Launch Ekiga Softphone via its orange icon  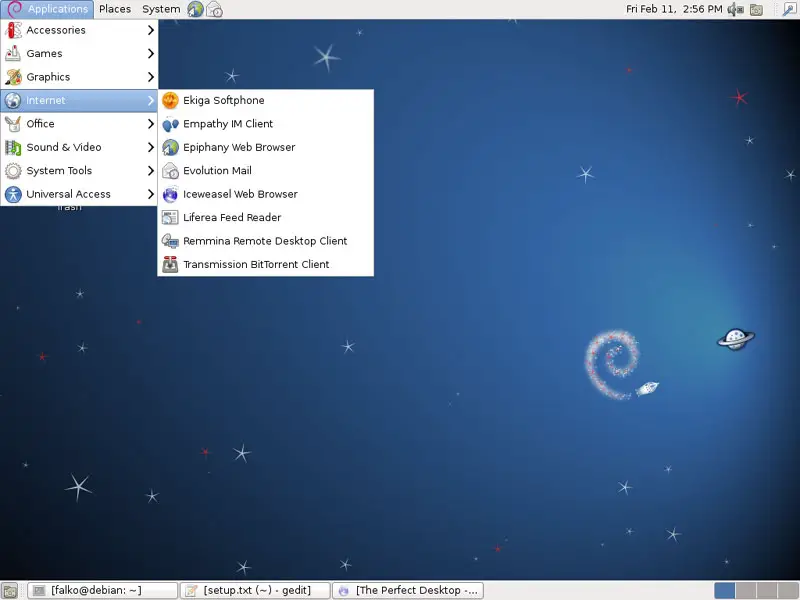point(170,100)
